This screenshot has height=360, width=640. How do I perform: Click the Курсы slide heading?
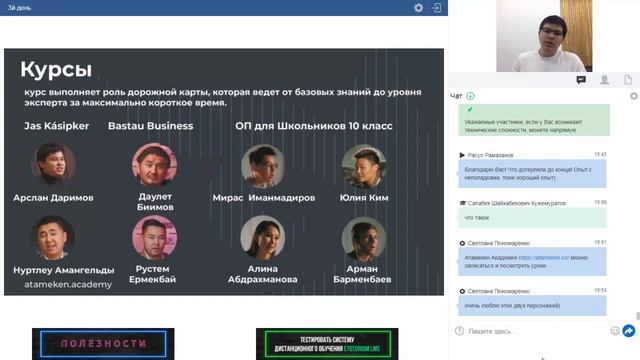click(x=56, y=69)
